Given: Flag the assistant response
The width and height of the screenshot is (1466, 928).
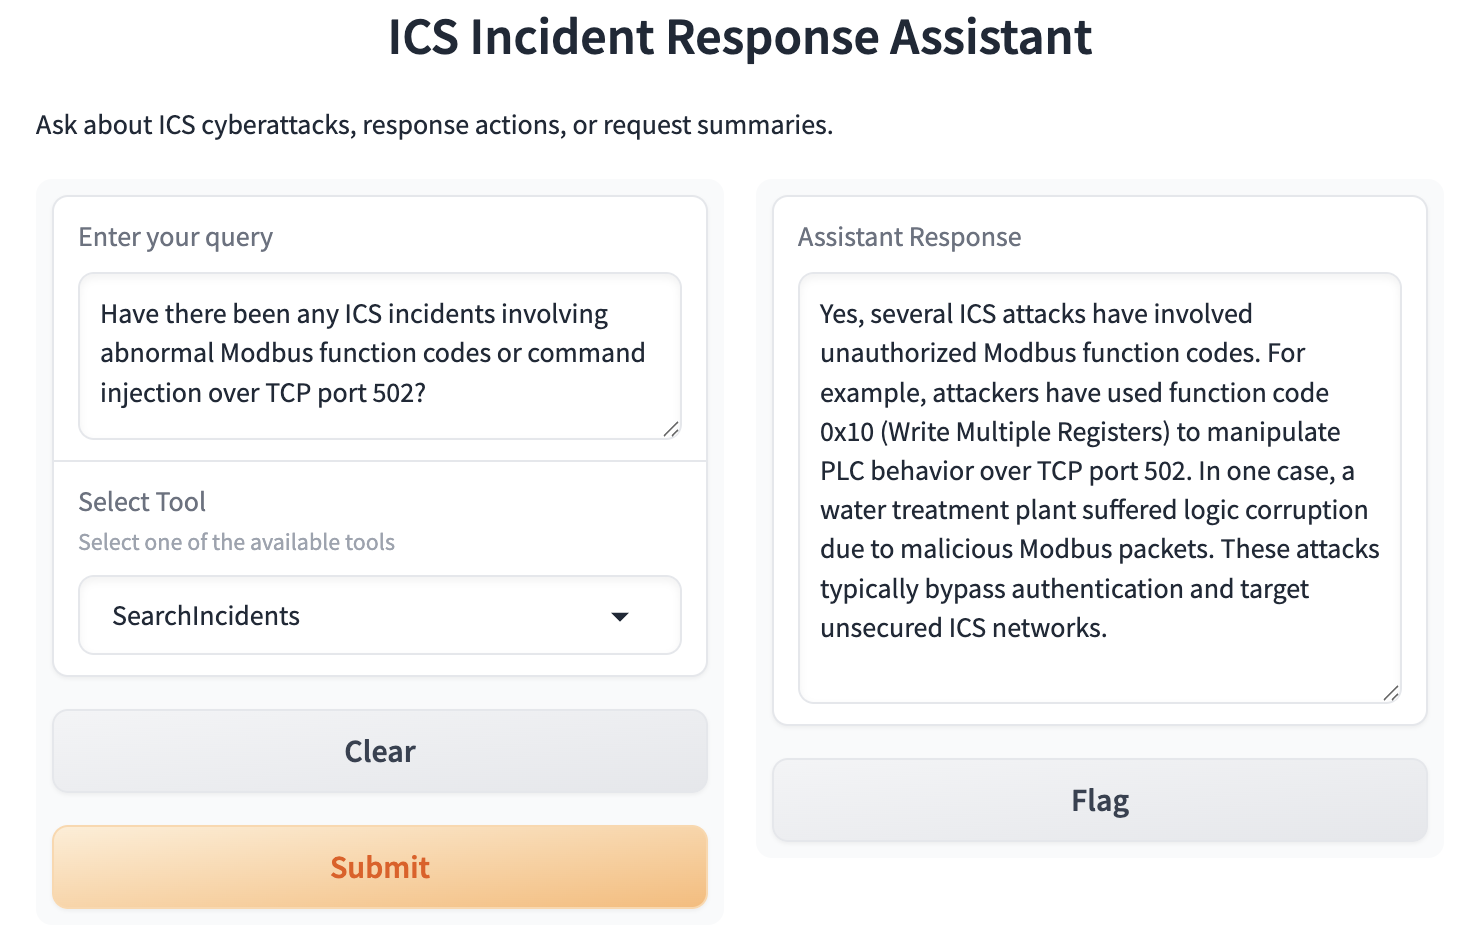Looking at the screenshot, I should pos(1100,800).
